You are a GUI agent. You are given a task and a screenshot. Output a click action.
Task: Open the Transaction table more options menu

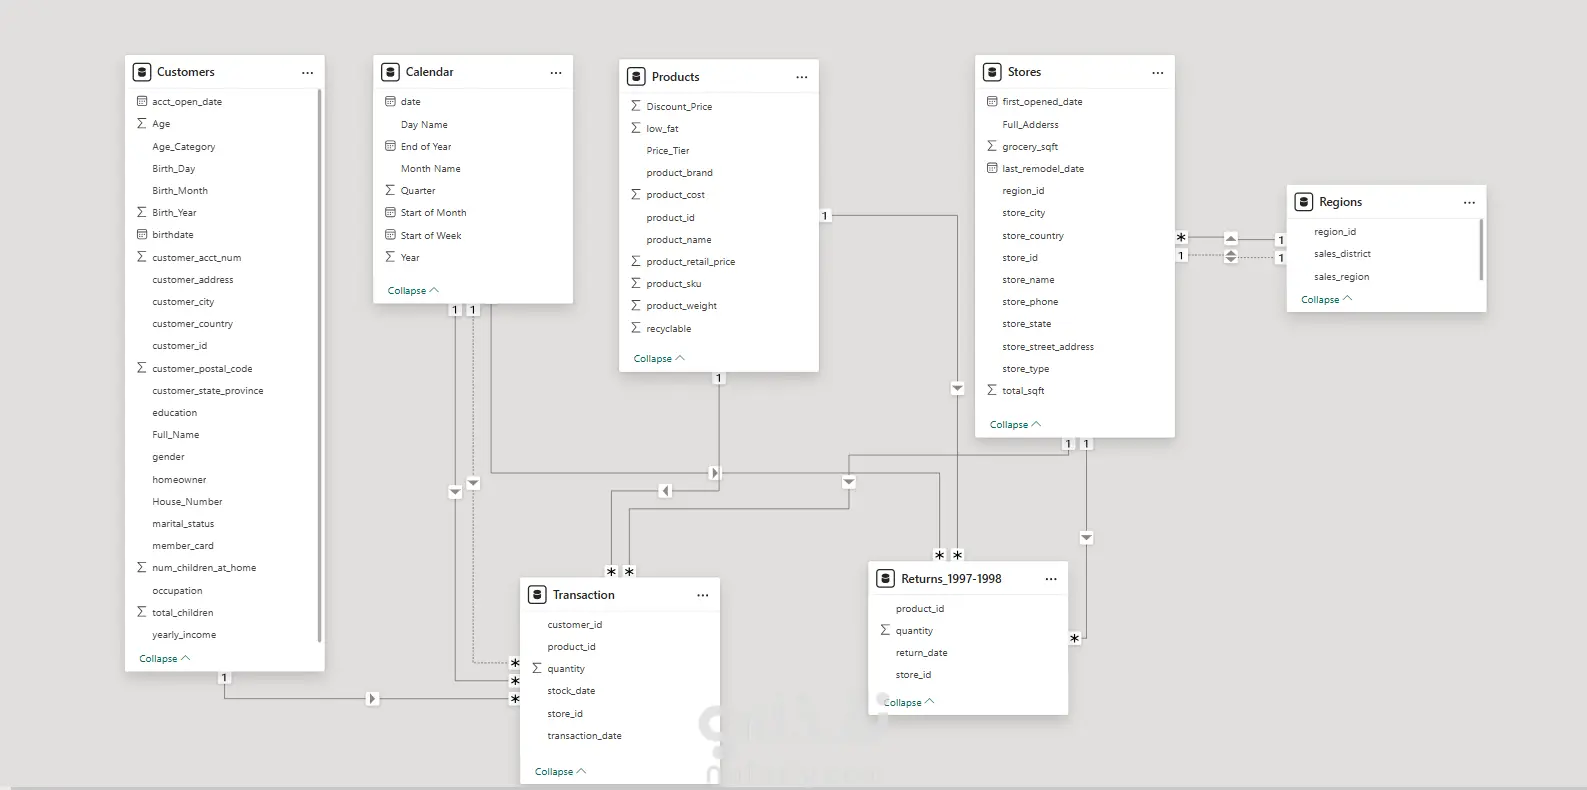(703, 595)
